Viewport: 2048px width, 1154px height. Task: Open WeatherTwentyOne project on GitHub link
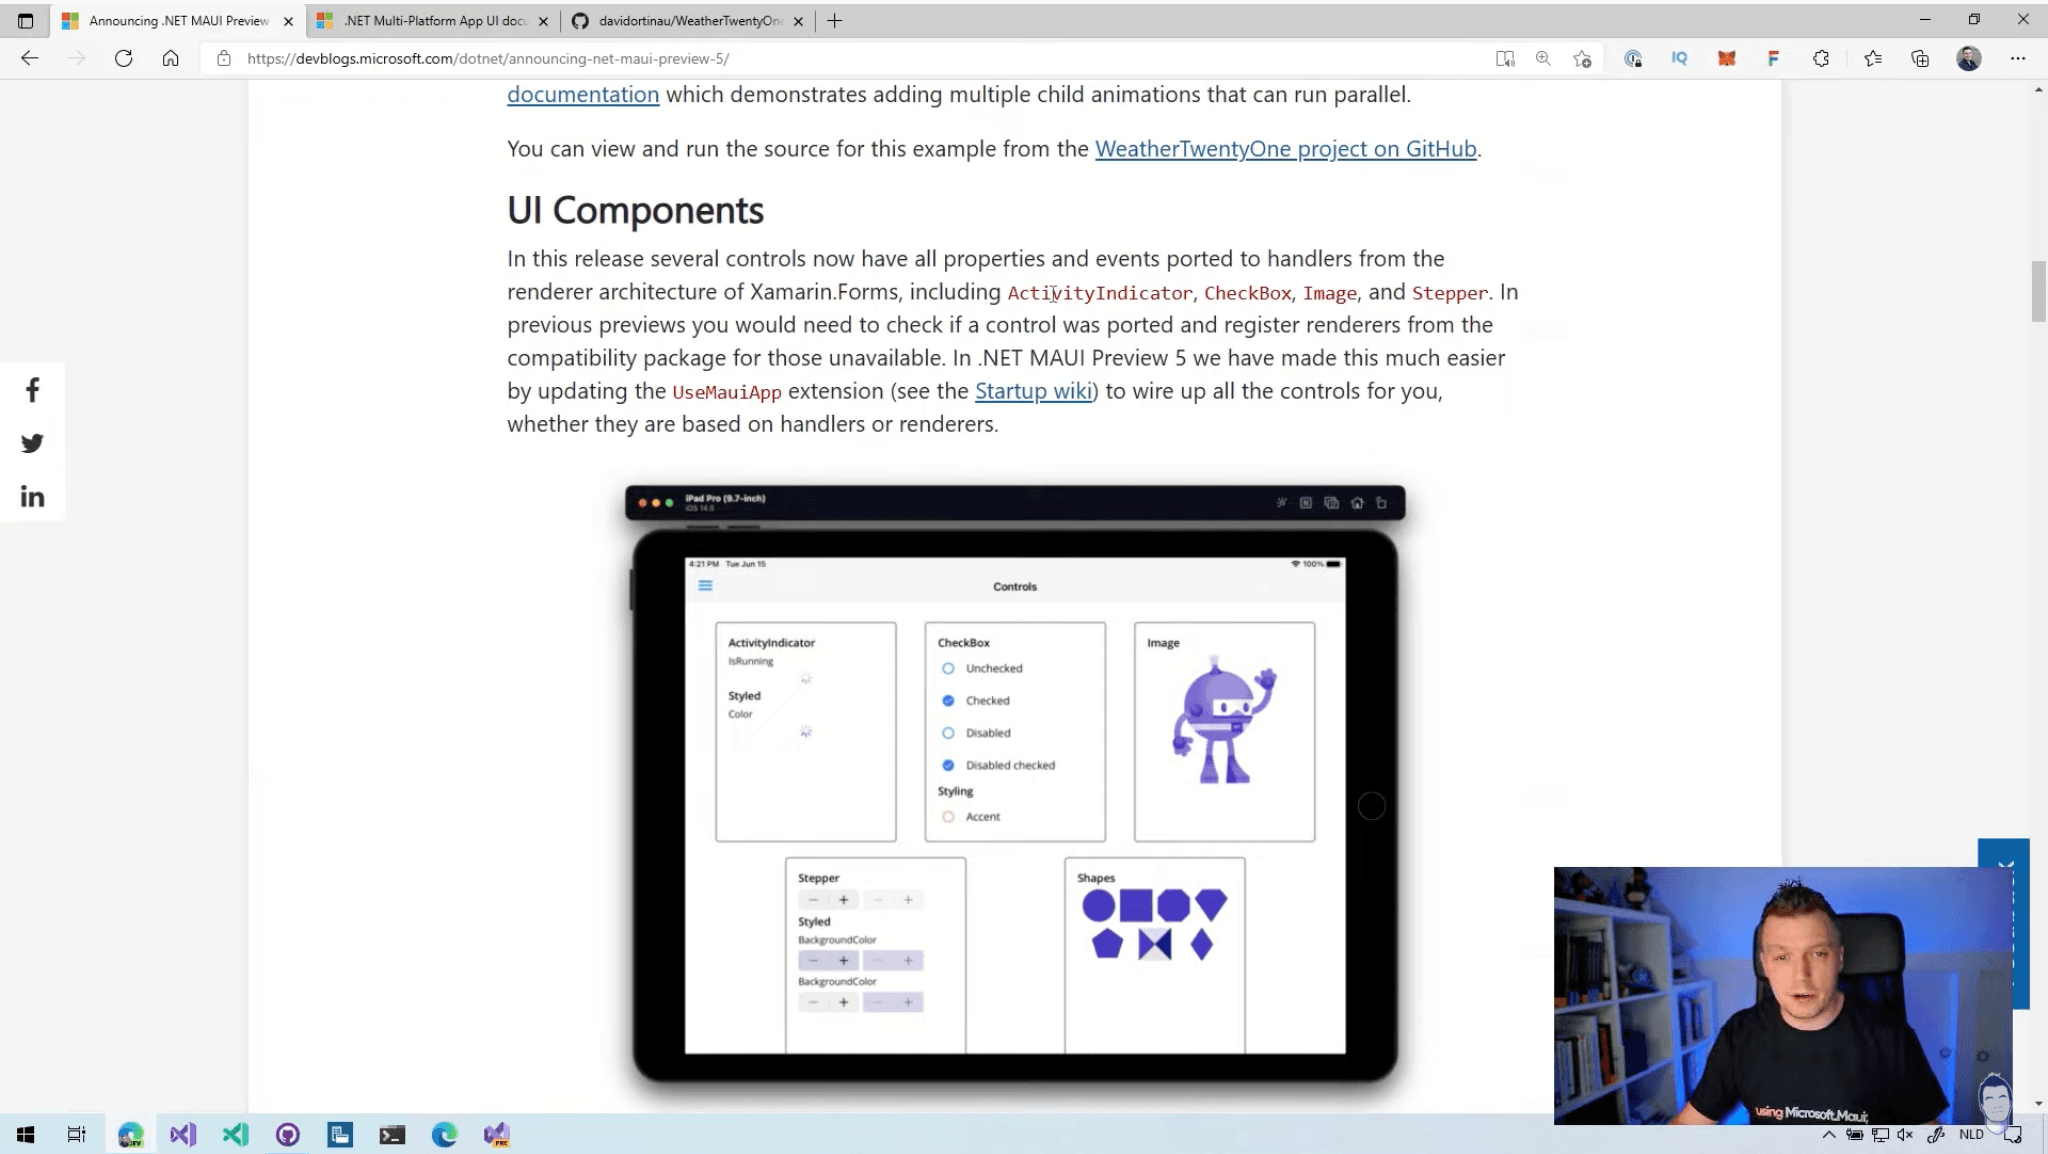tap(1286, 148)
